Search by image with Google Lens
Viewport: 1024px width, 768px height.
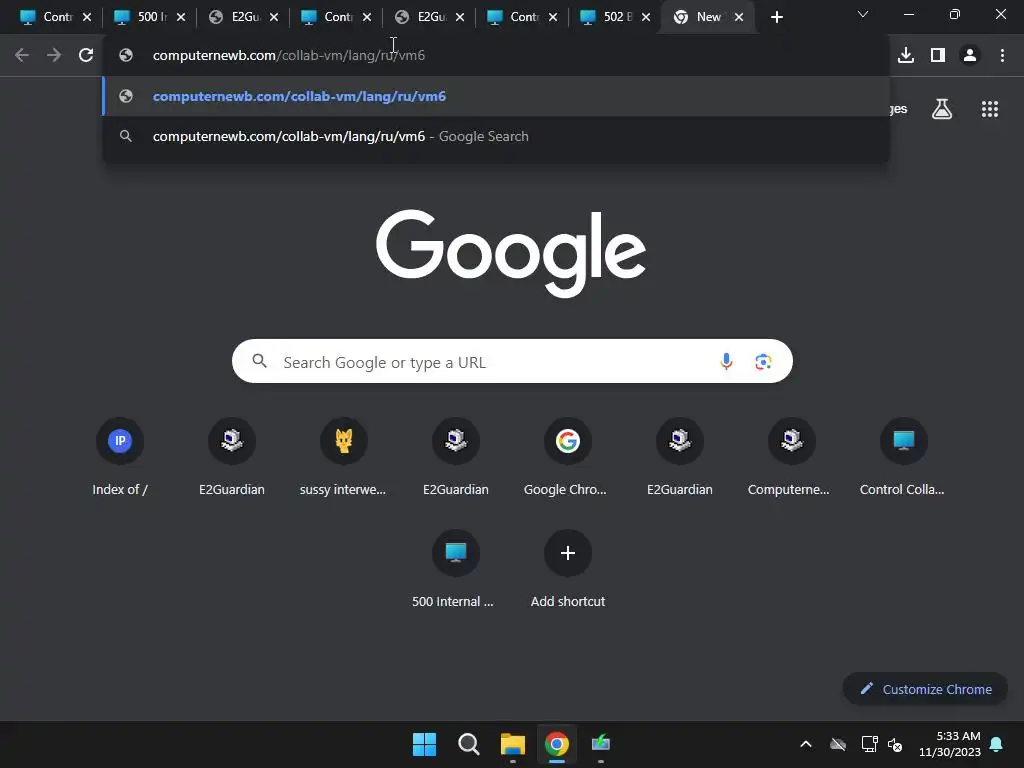click(x=763, y=361)
